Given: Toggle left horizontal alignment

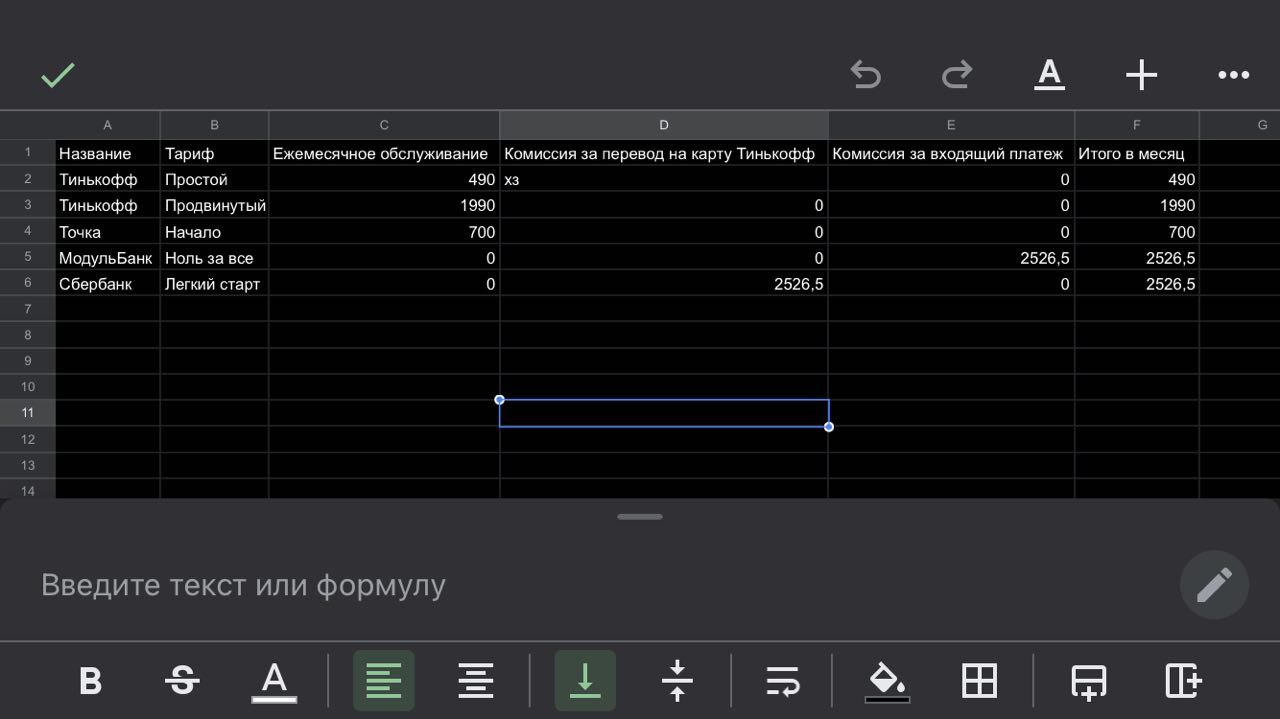Looking at the screenshot, I should 383,681.
